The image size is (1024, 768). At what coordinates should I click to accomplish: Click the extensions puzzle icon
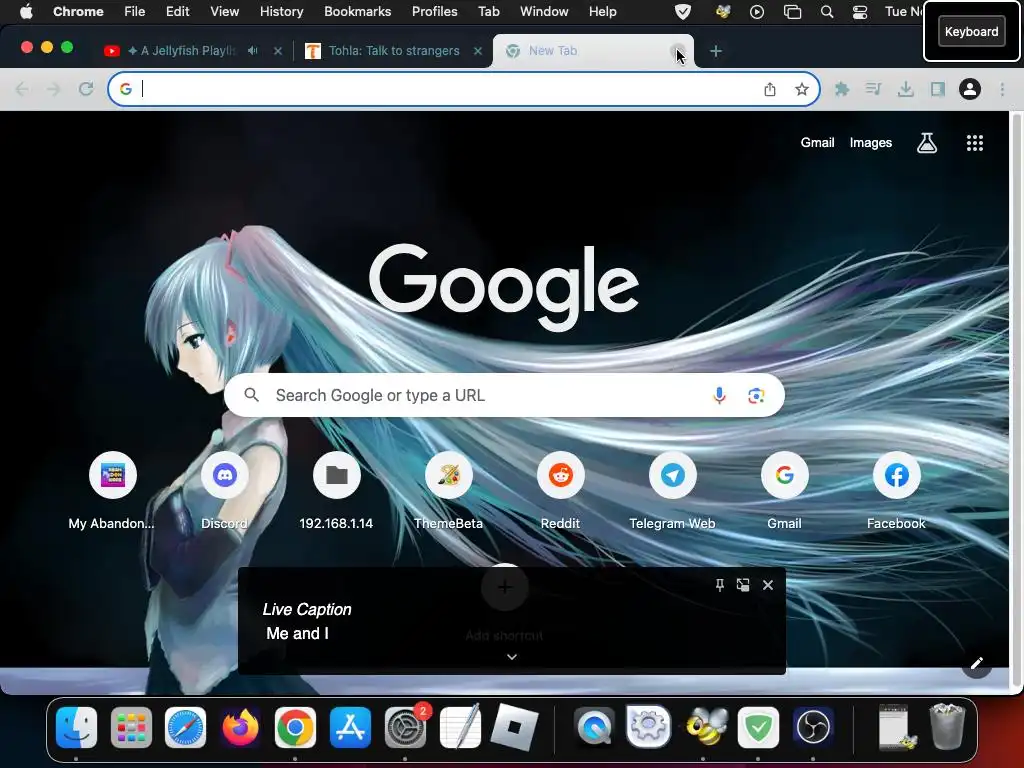click(x=842, y=89)
